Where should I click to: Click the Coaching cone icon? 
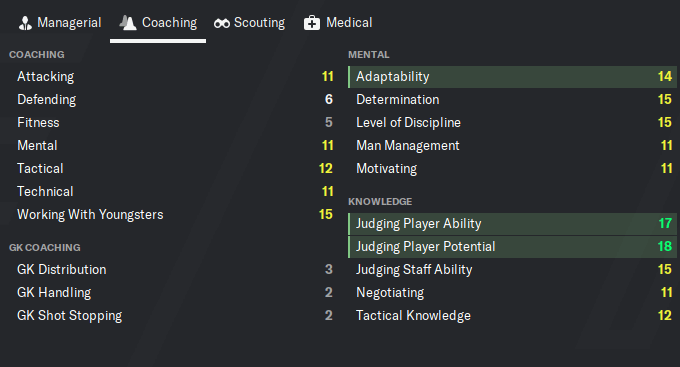point(128,23)
